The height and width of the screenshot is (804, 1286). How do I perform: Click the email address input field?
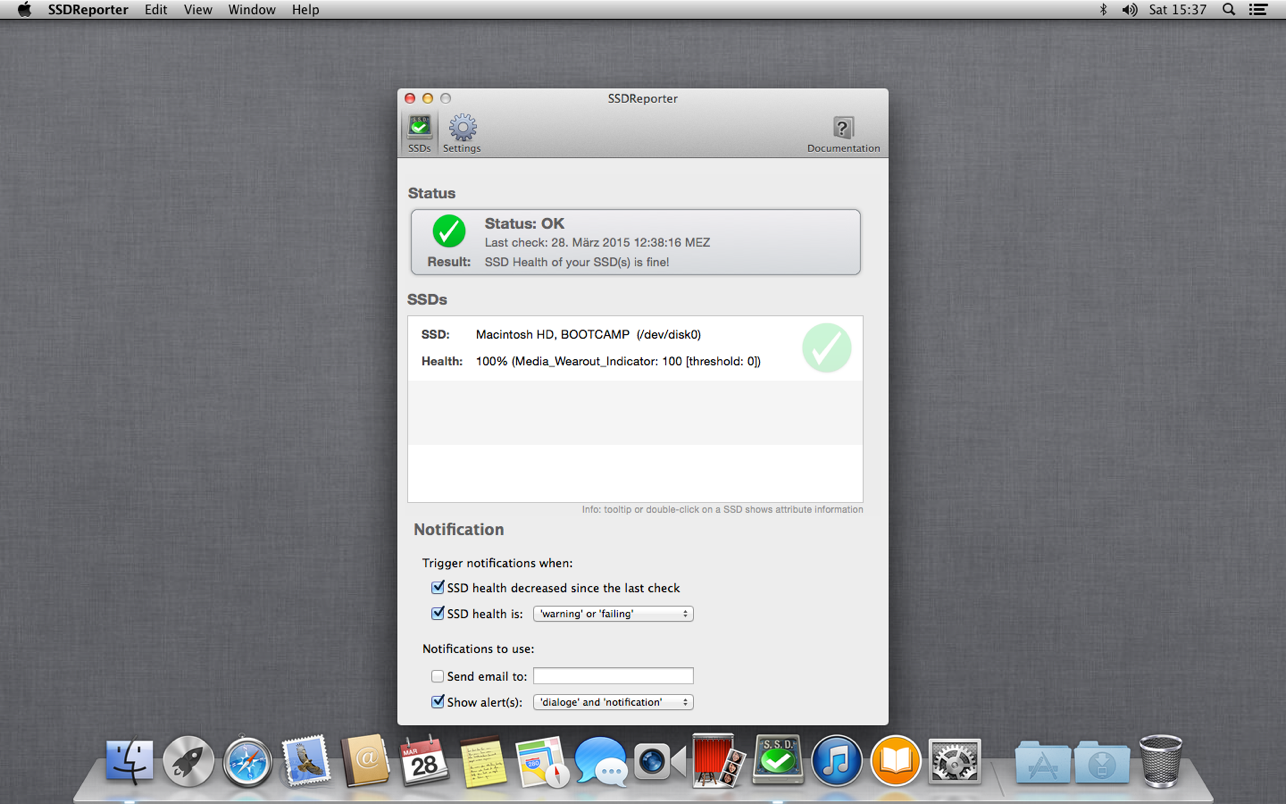(x=613, y=676)
